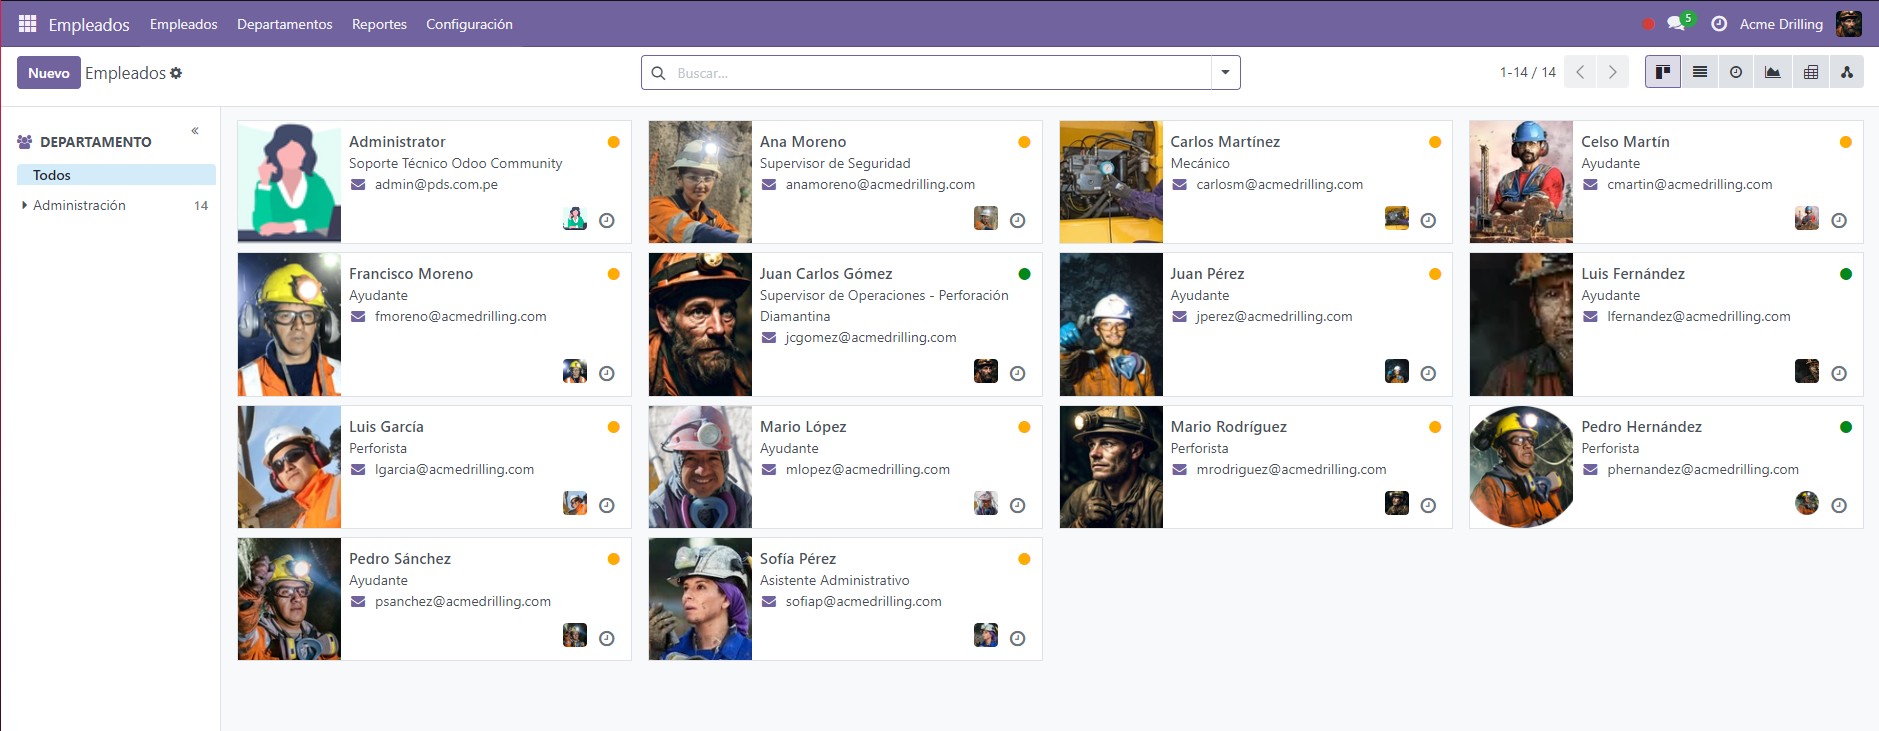Switch to Kanban view
This screenshot has width=1879, height=731.
[x=1663, y=72]
